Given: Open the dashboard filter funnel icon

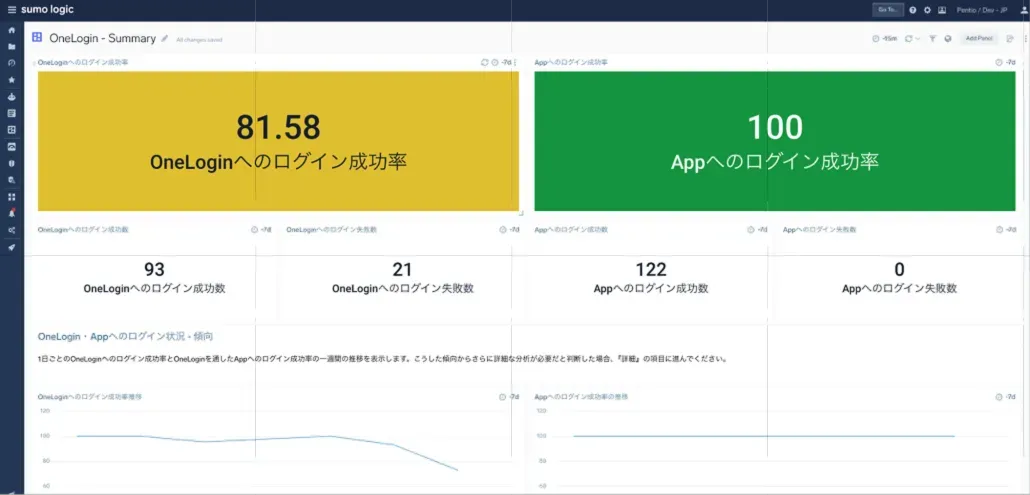Looking at the screenshot, I should click(x=932, y=39).
